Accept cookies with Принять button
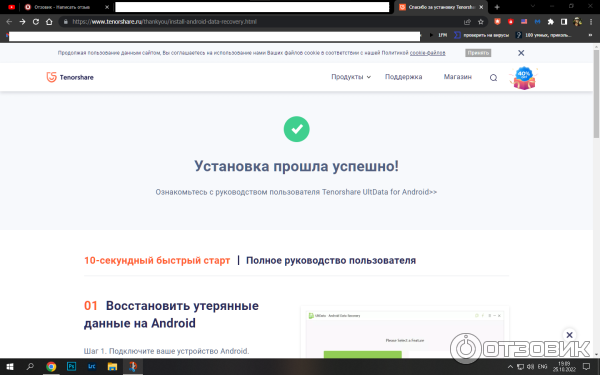This screenshot has width=600, height=375. 478,53
